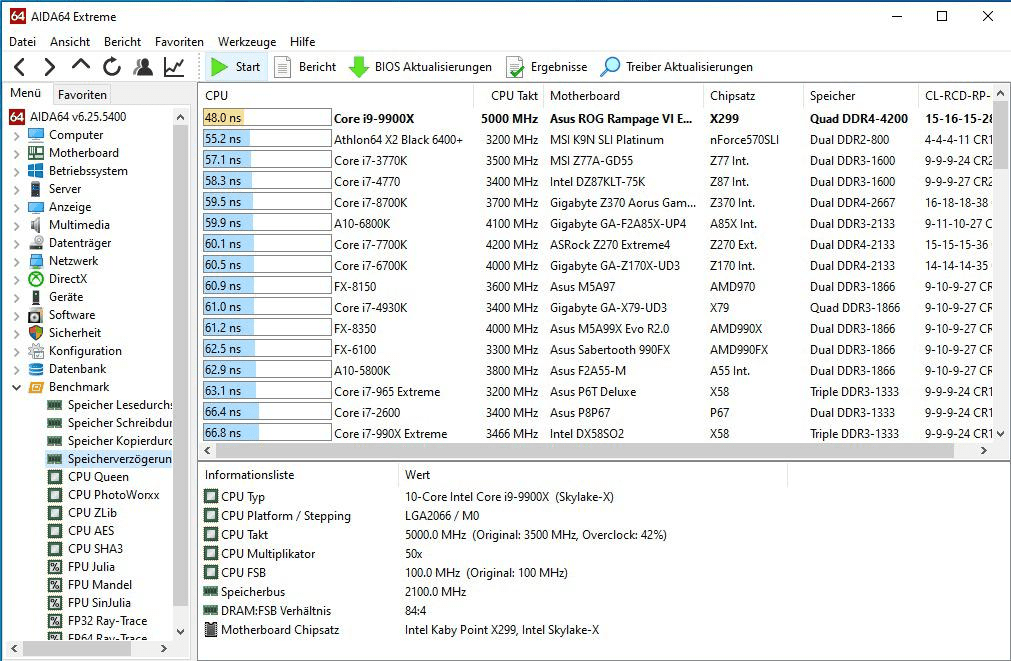This screenshot has width=1011, height=661.
Task: Open the graph chart icon
Action: (x=174, y=66)
